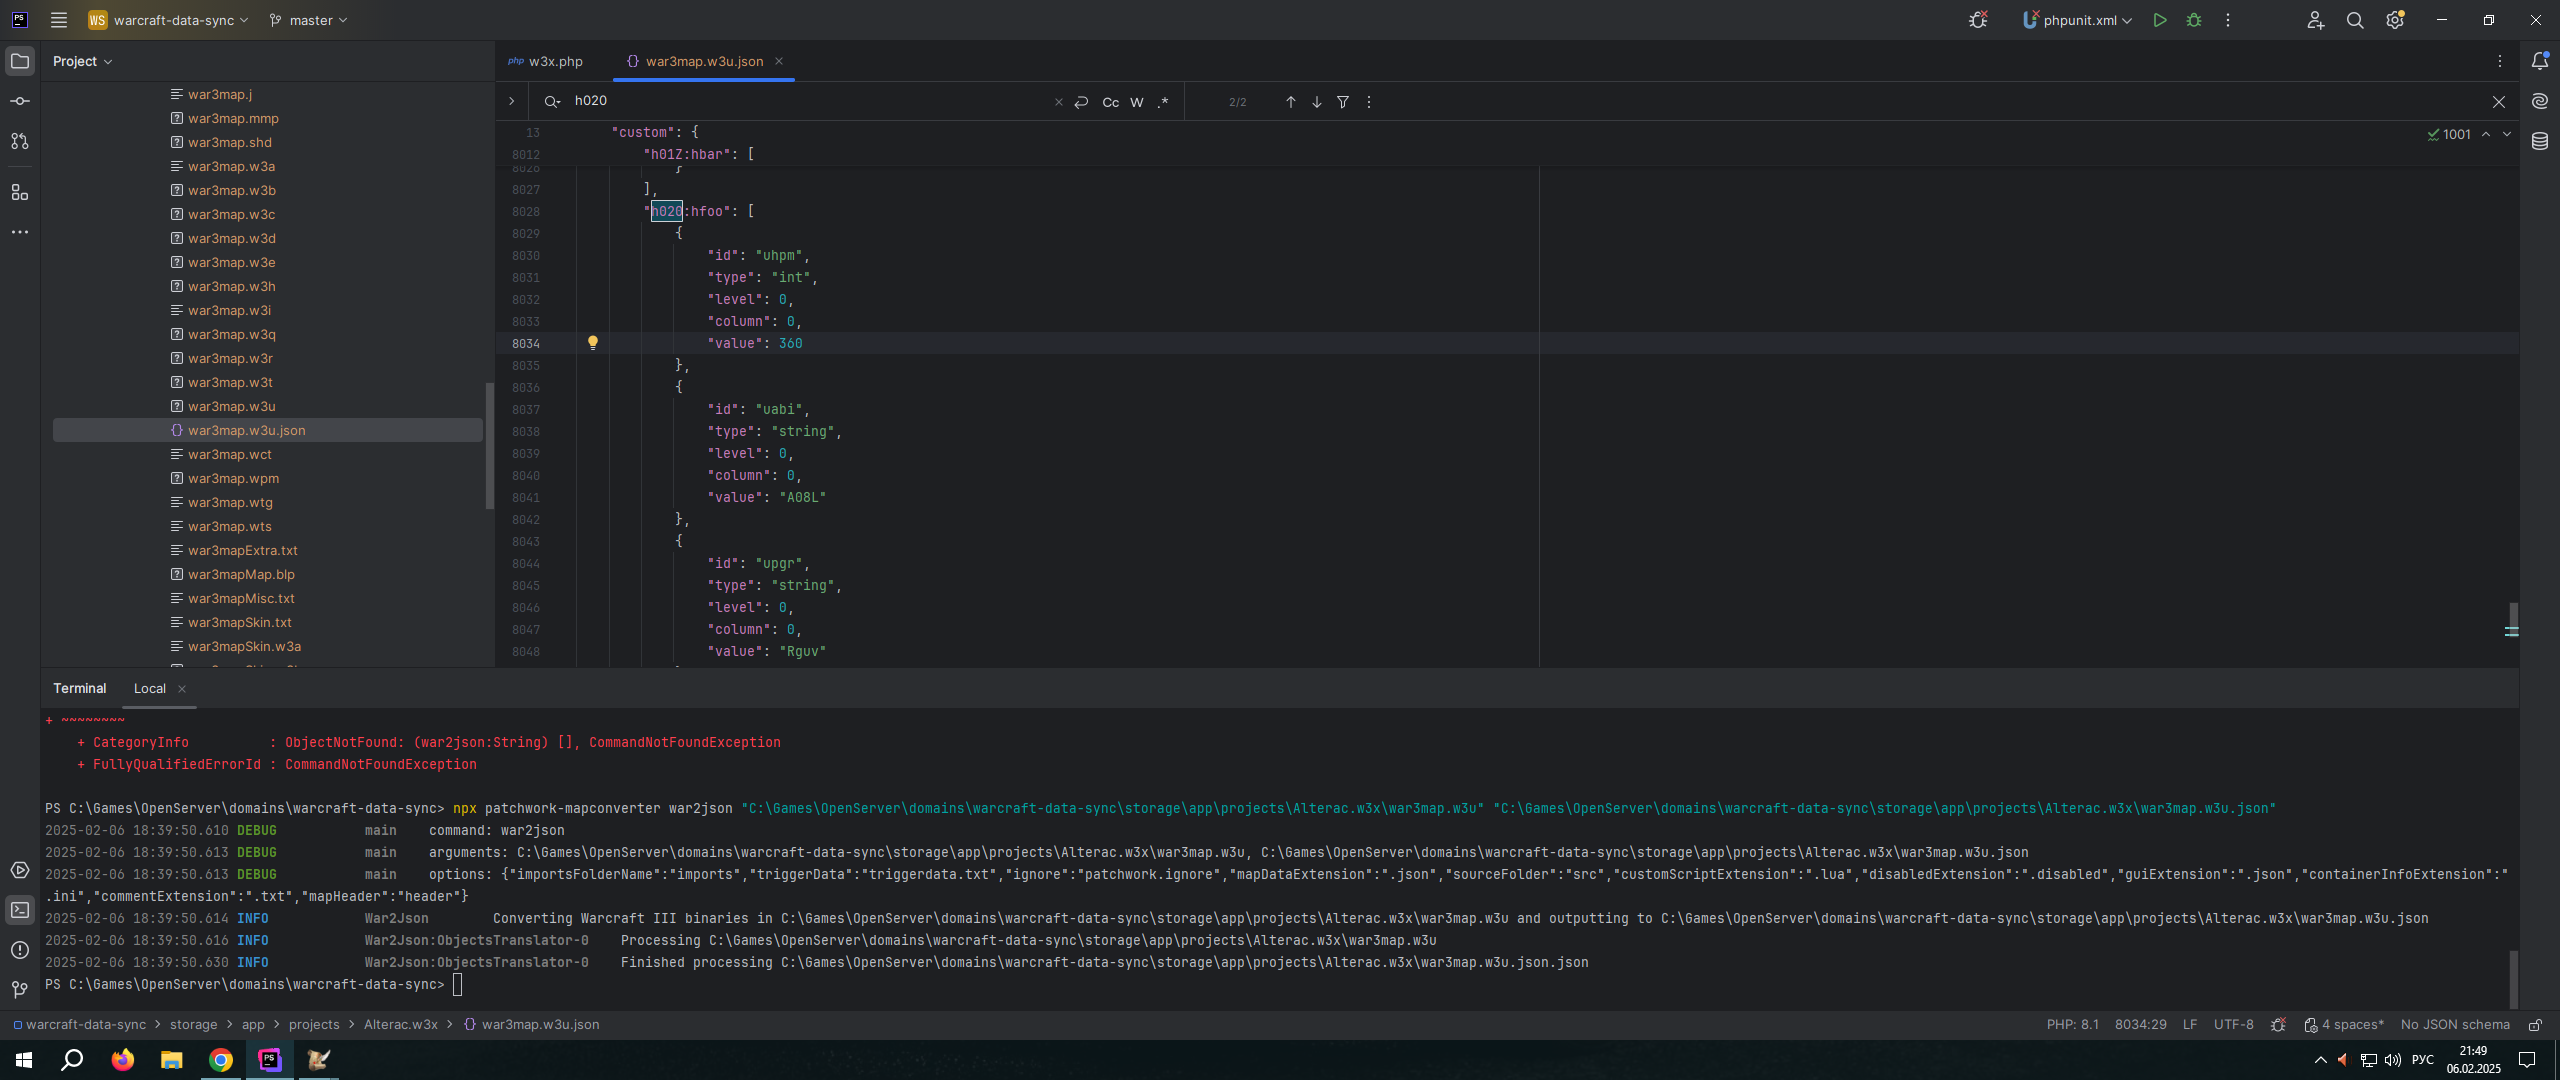Click the Debug bug icon
Screen dimensions: 2560x1080
point(2194,20)
